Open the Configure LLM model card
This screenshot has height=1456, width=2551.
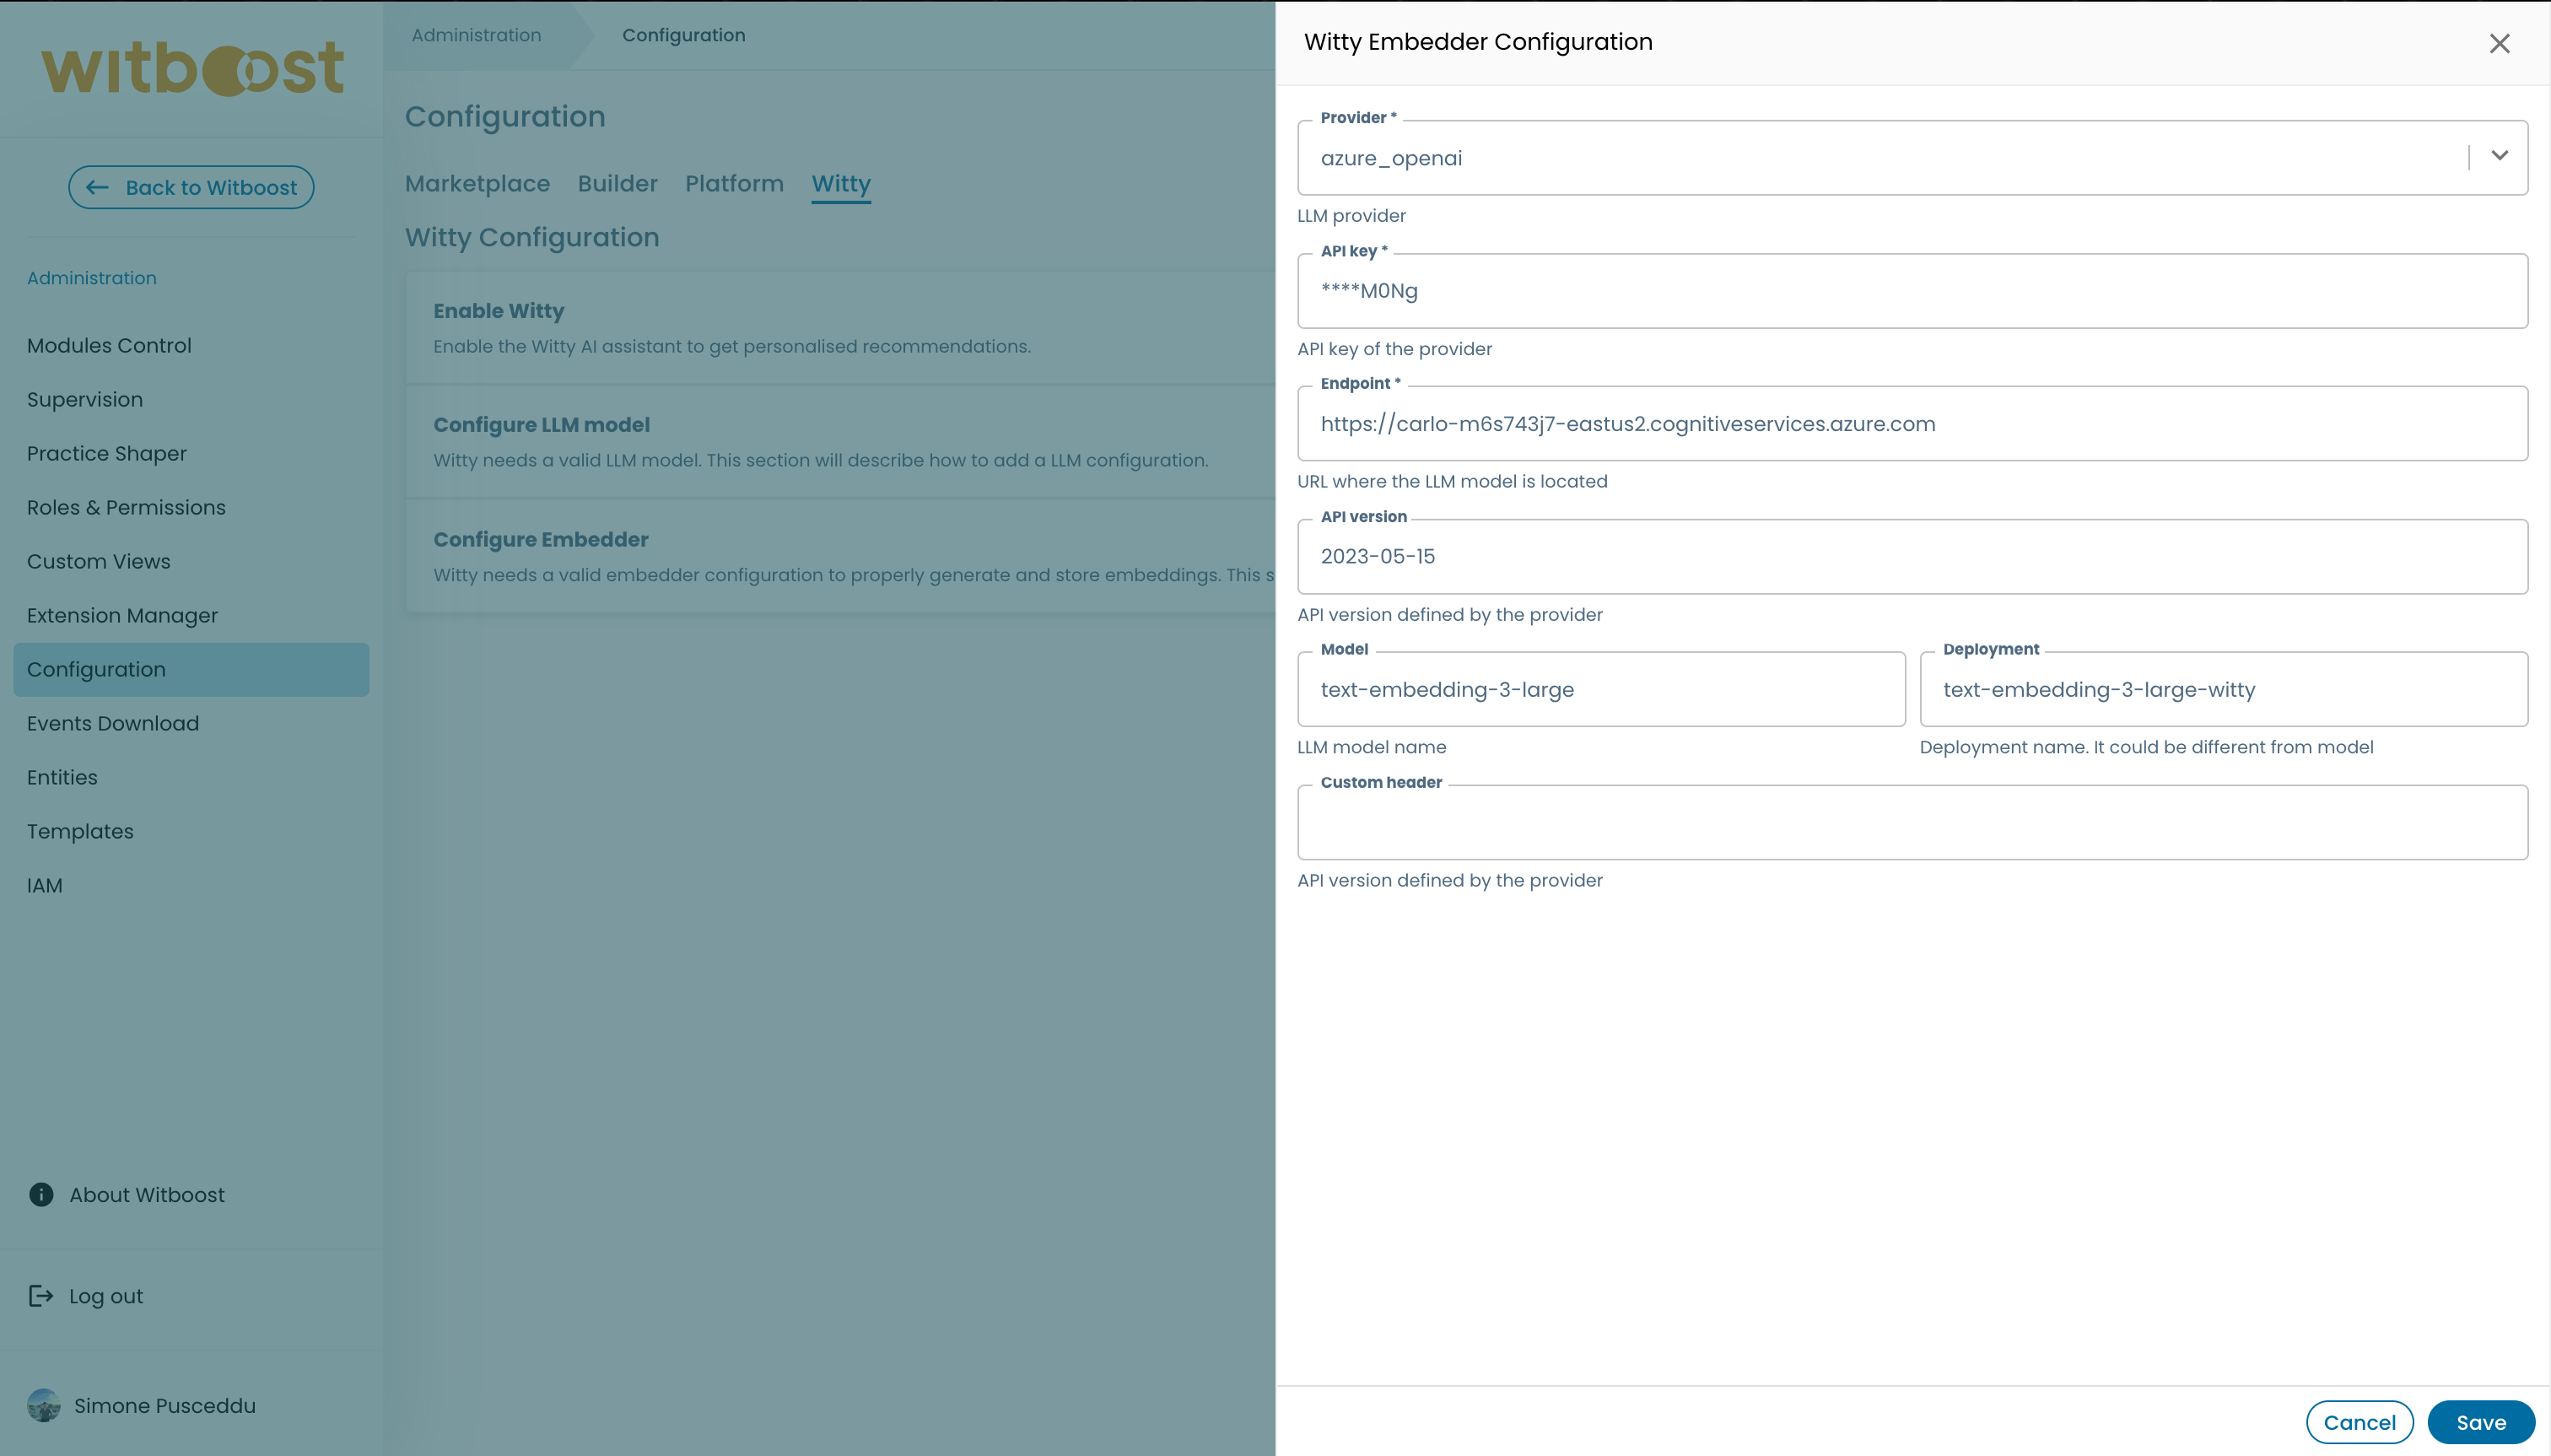coord(840,442)
